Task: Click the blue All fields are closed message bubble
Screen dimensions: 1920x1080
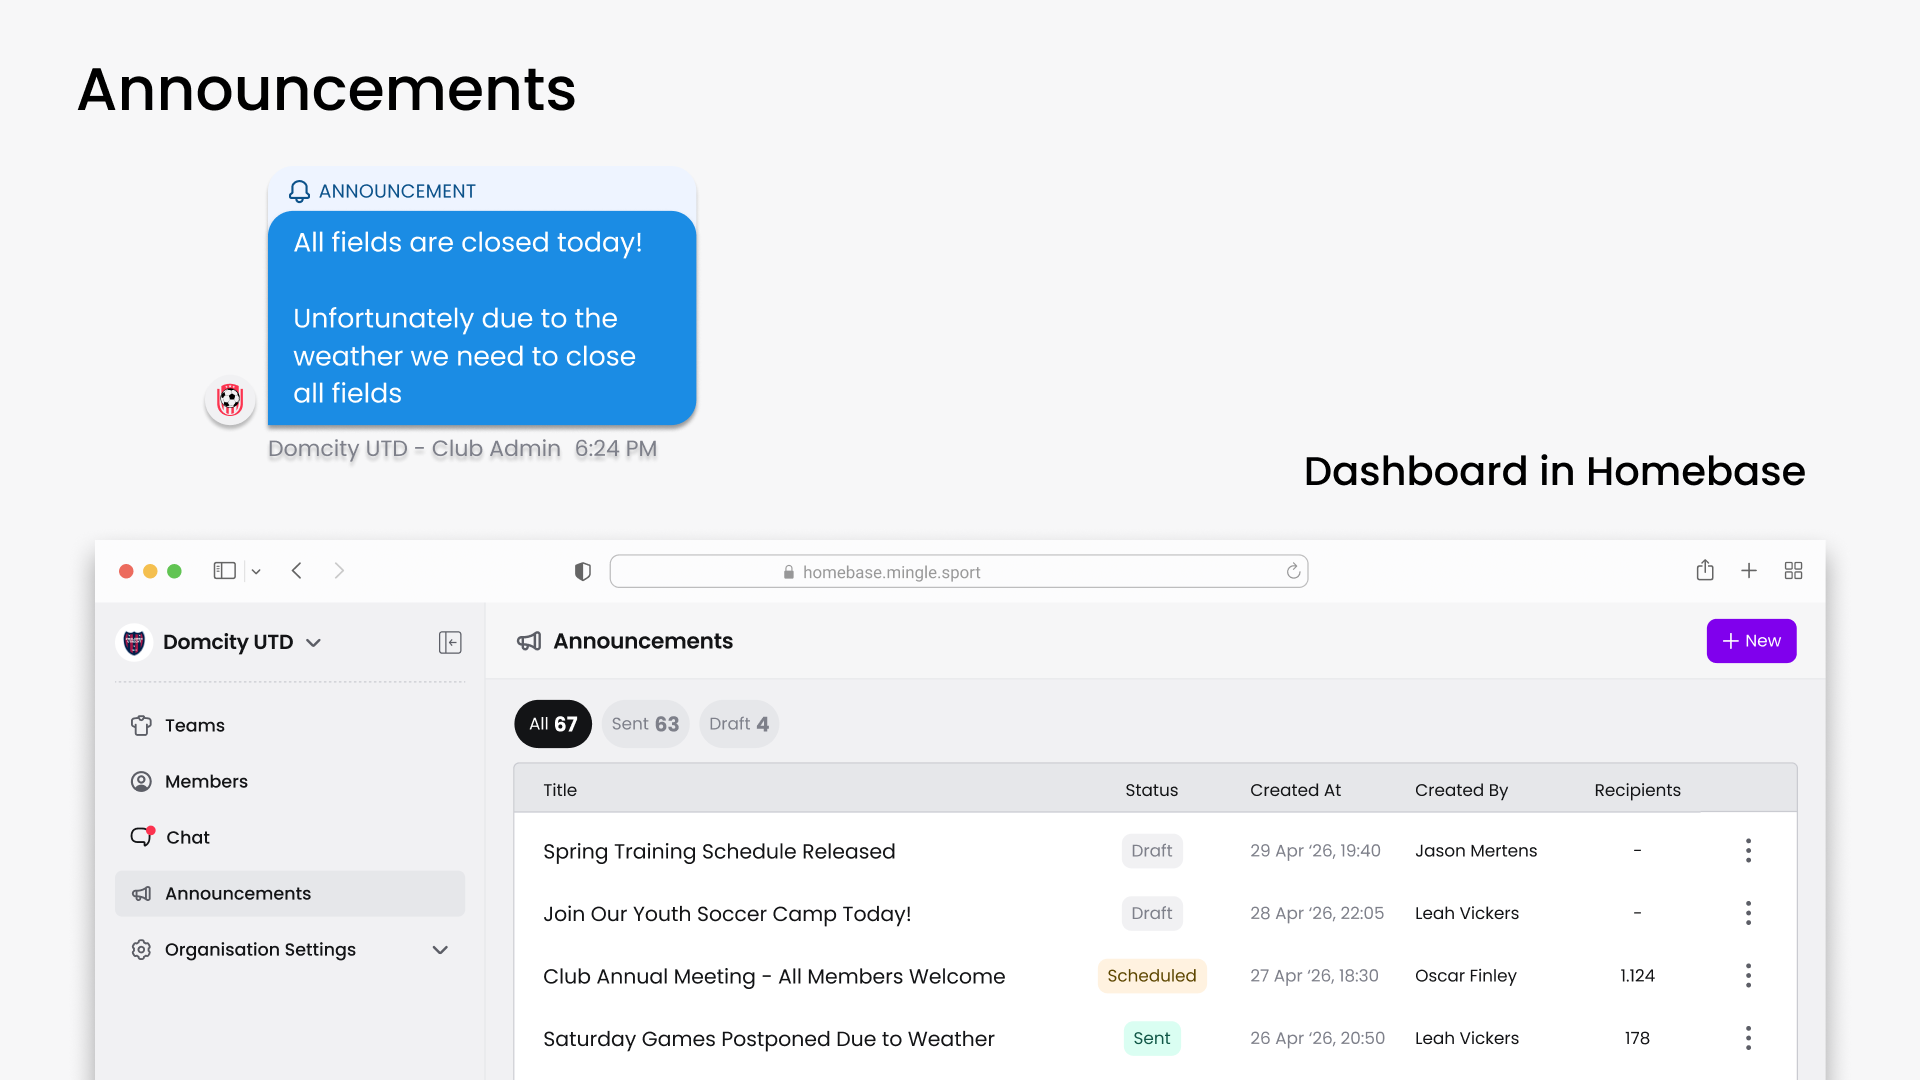Action: tap(482, 318)
